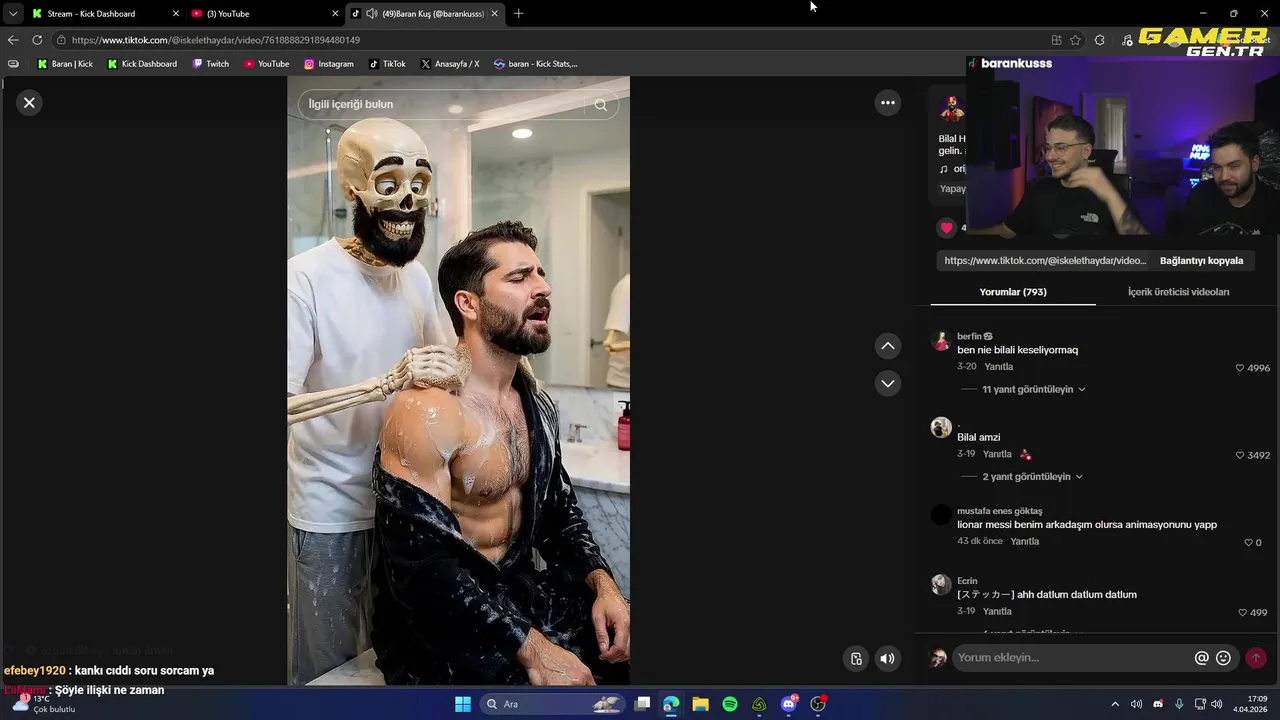
Task: Open mustafa enes göktaş username link
Action: (999, 511)
